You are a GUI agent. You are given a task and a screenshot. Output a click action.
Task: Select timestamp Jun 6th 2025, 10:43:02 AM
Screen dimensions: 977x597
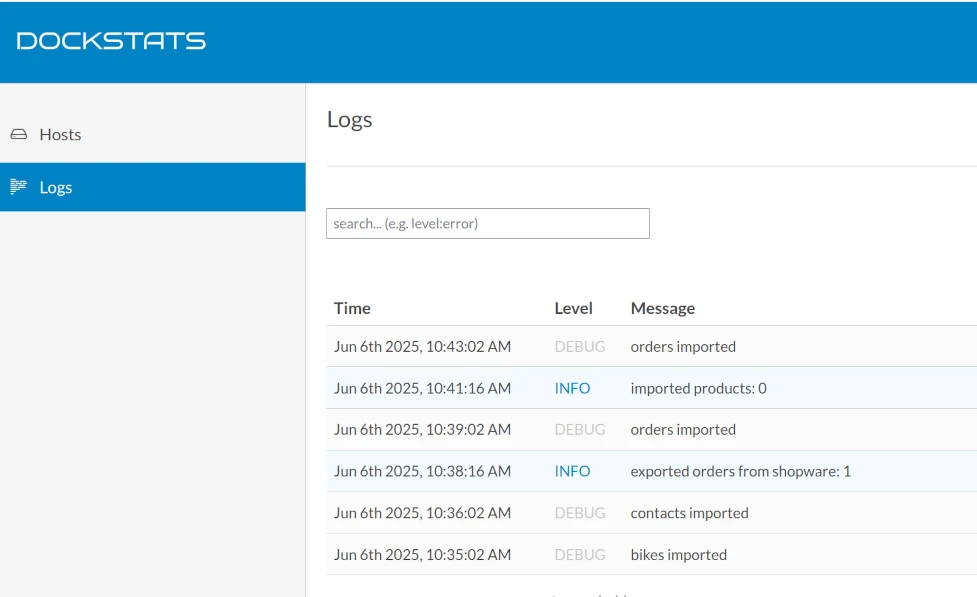pos(422,346)
